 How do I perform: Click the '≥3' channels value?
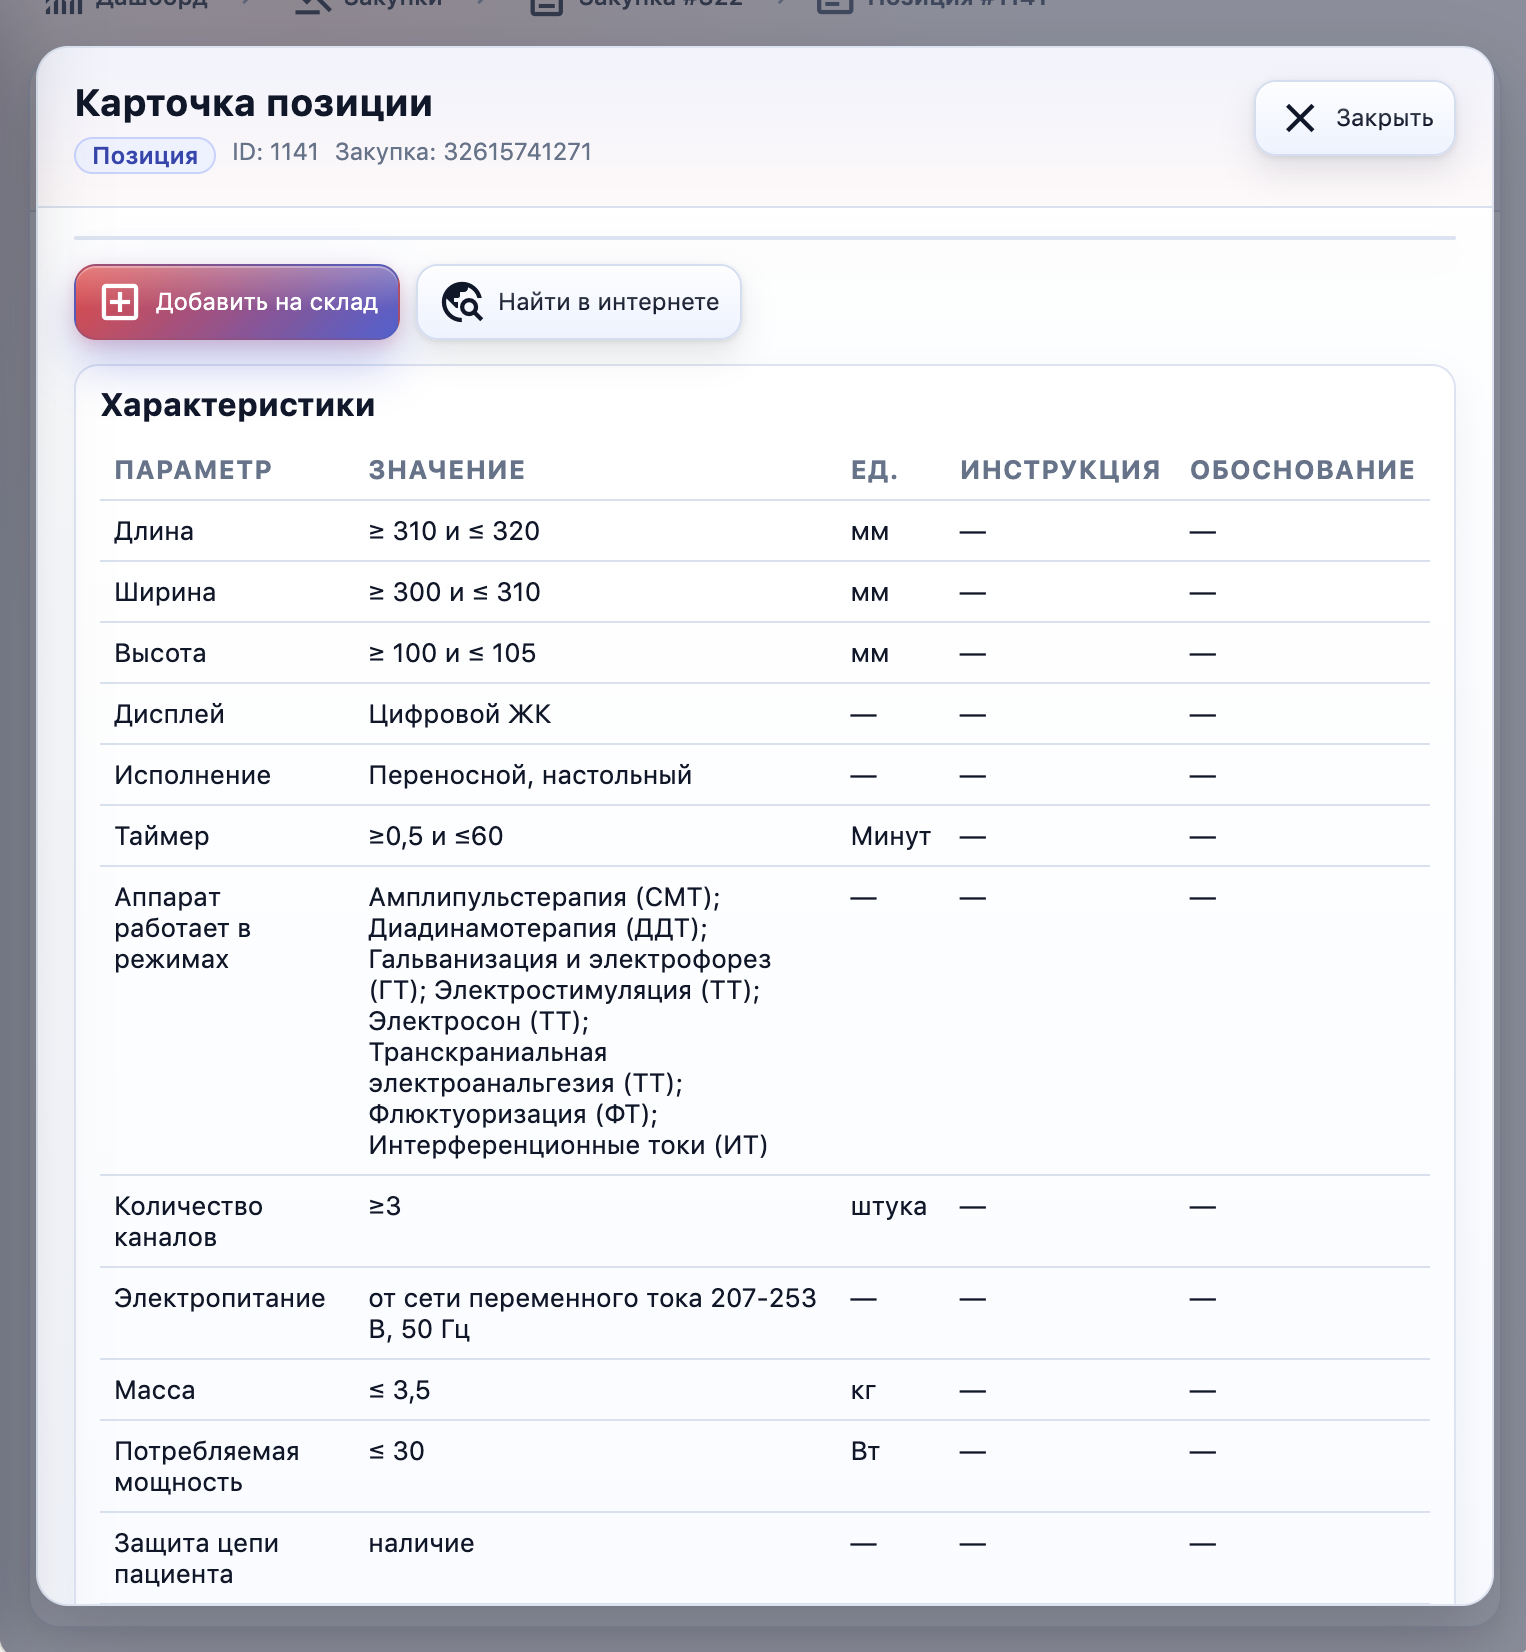pyautogui.click(x=385, y=1206)
